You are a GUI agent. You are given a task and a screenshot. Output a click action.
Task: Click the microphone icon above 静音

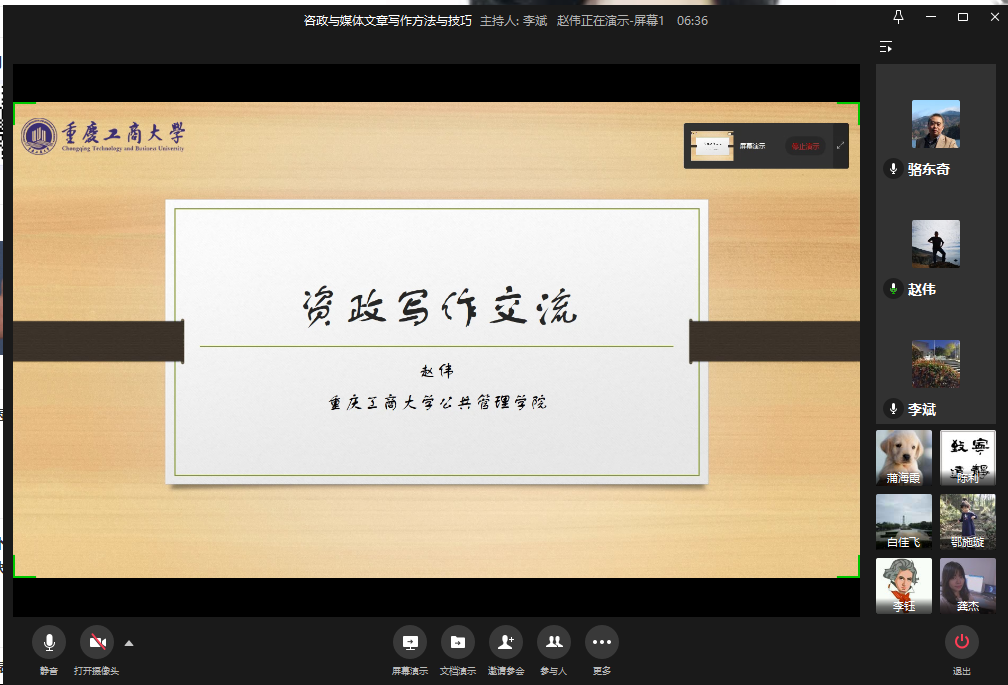click(48, 642)
